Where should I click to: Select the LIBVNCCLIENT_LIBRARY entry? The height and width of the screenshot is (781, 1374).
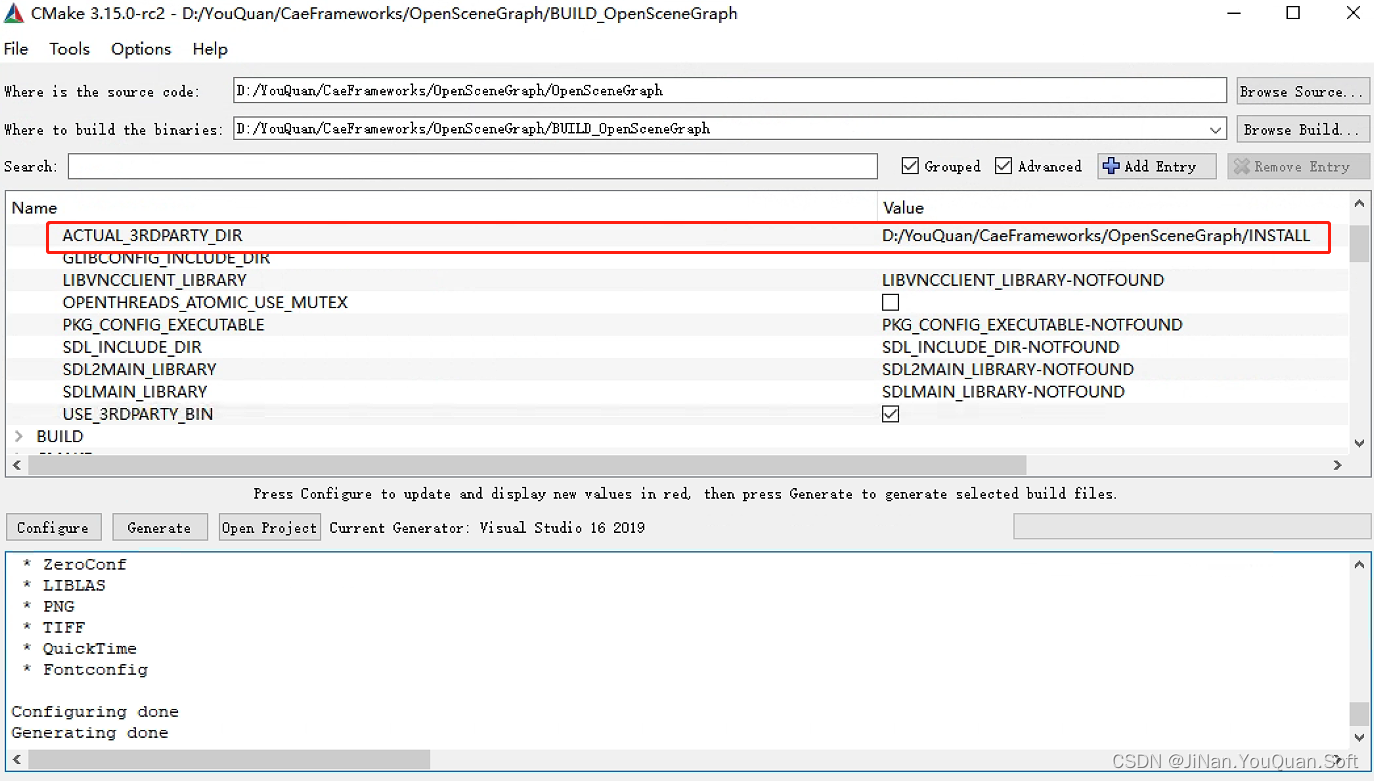pyautogui.click(x=154, y=280)
